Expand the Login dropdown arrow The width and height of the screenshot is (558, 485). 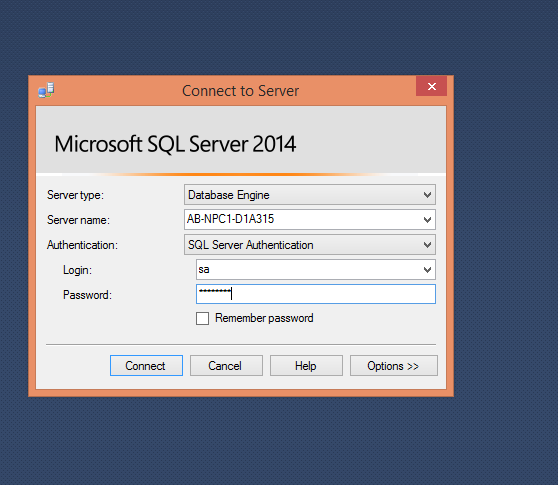[x=427, y=269]
